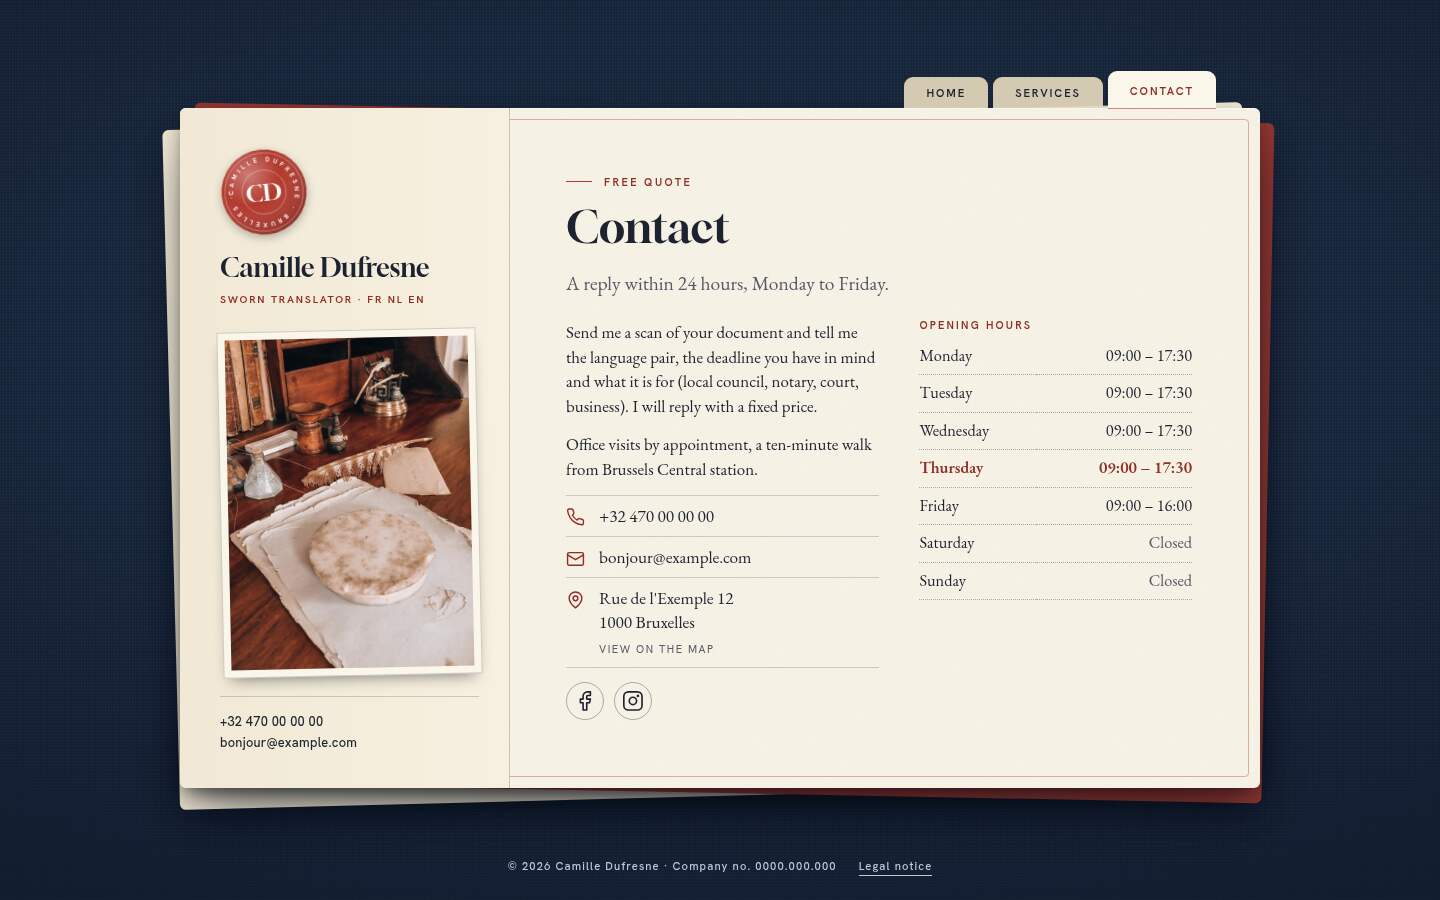Click the sidebar email address

click(x=288, y=743)
